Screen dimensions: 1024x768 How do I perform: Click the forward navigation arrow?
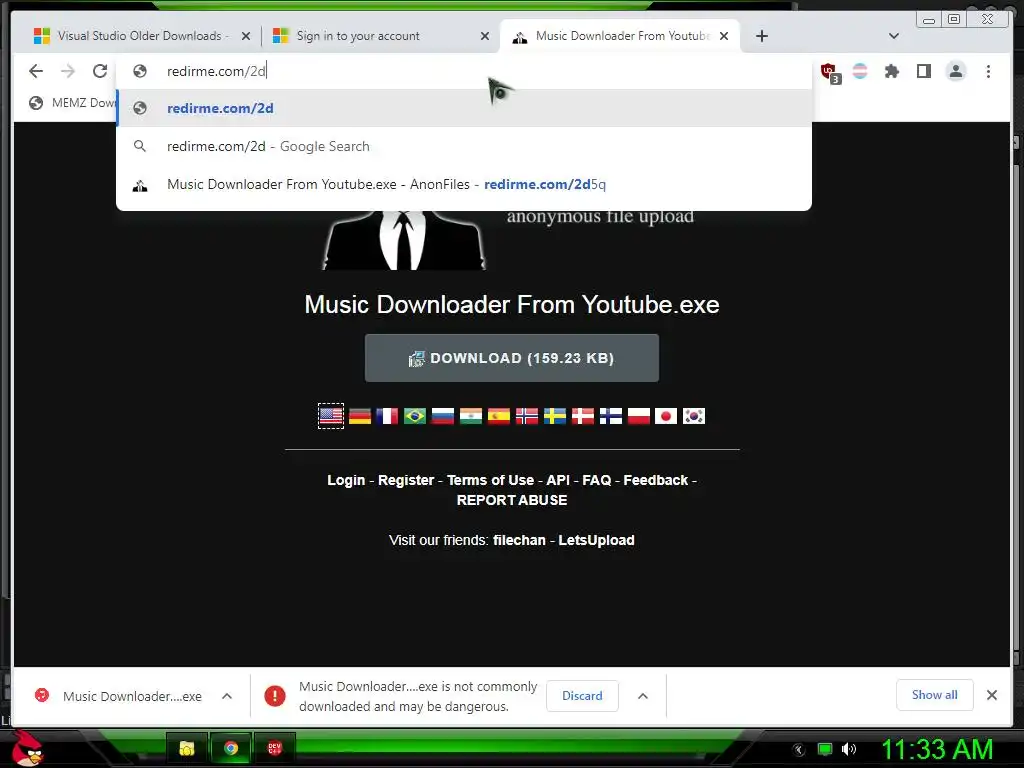(68, 71)
